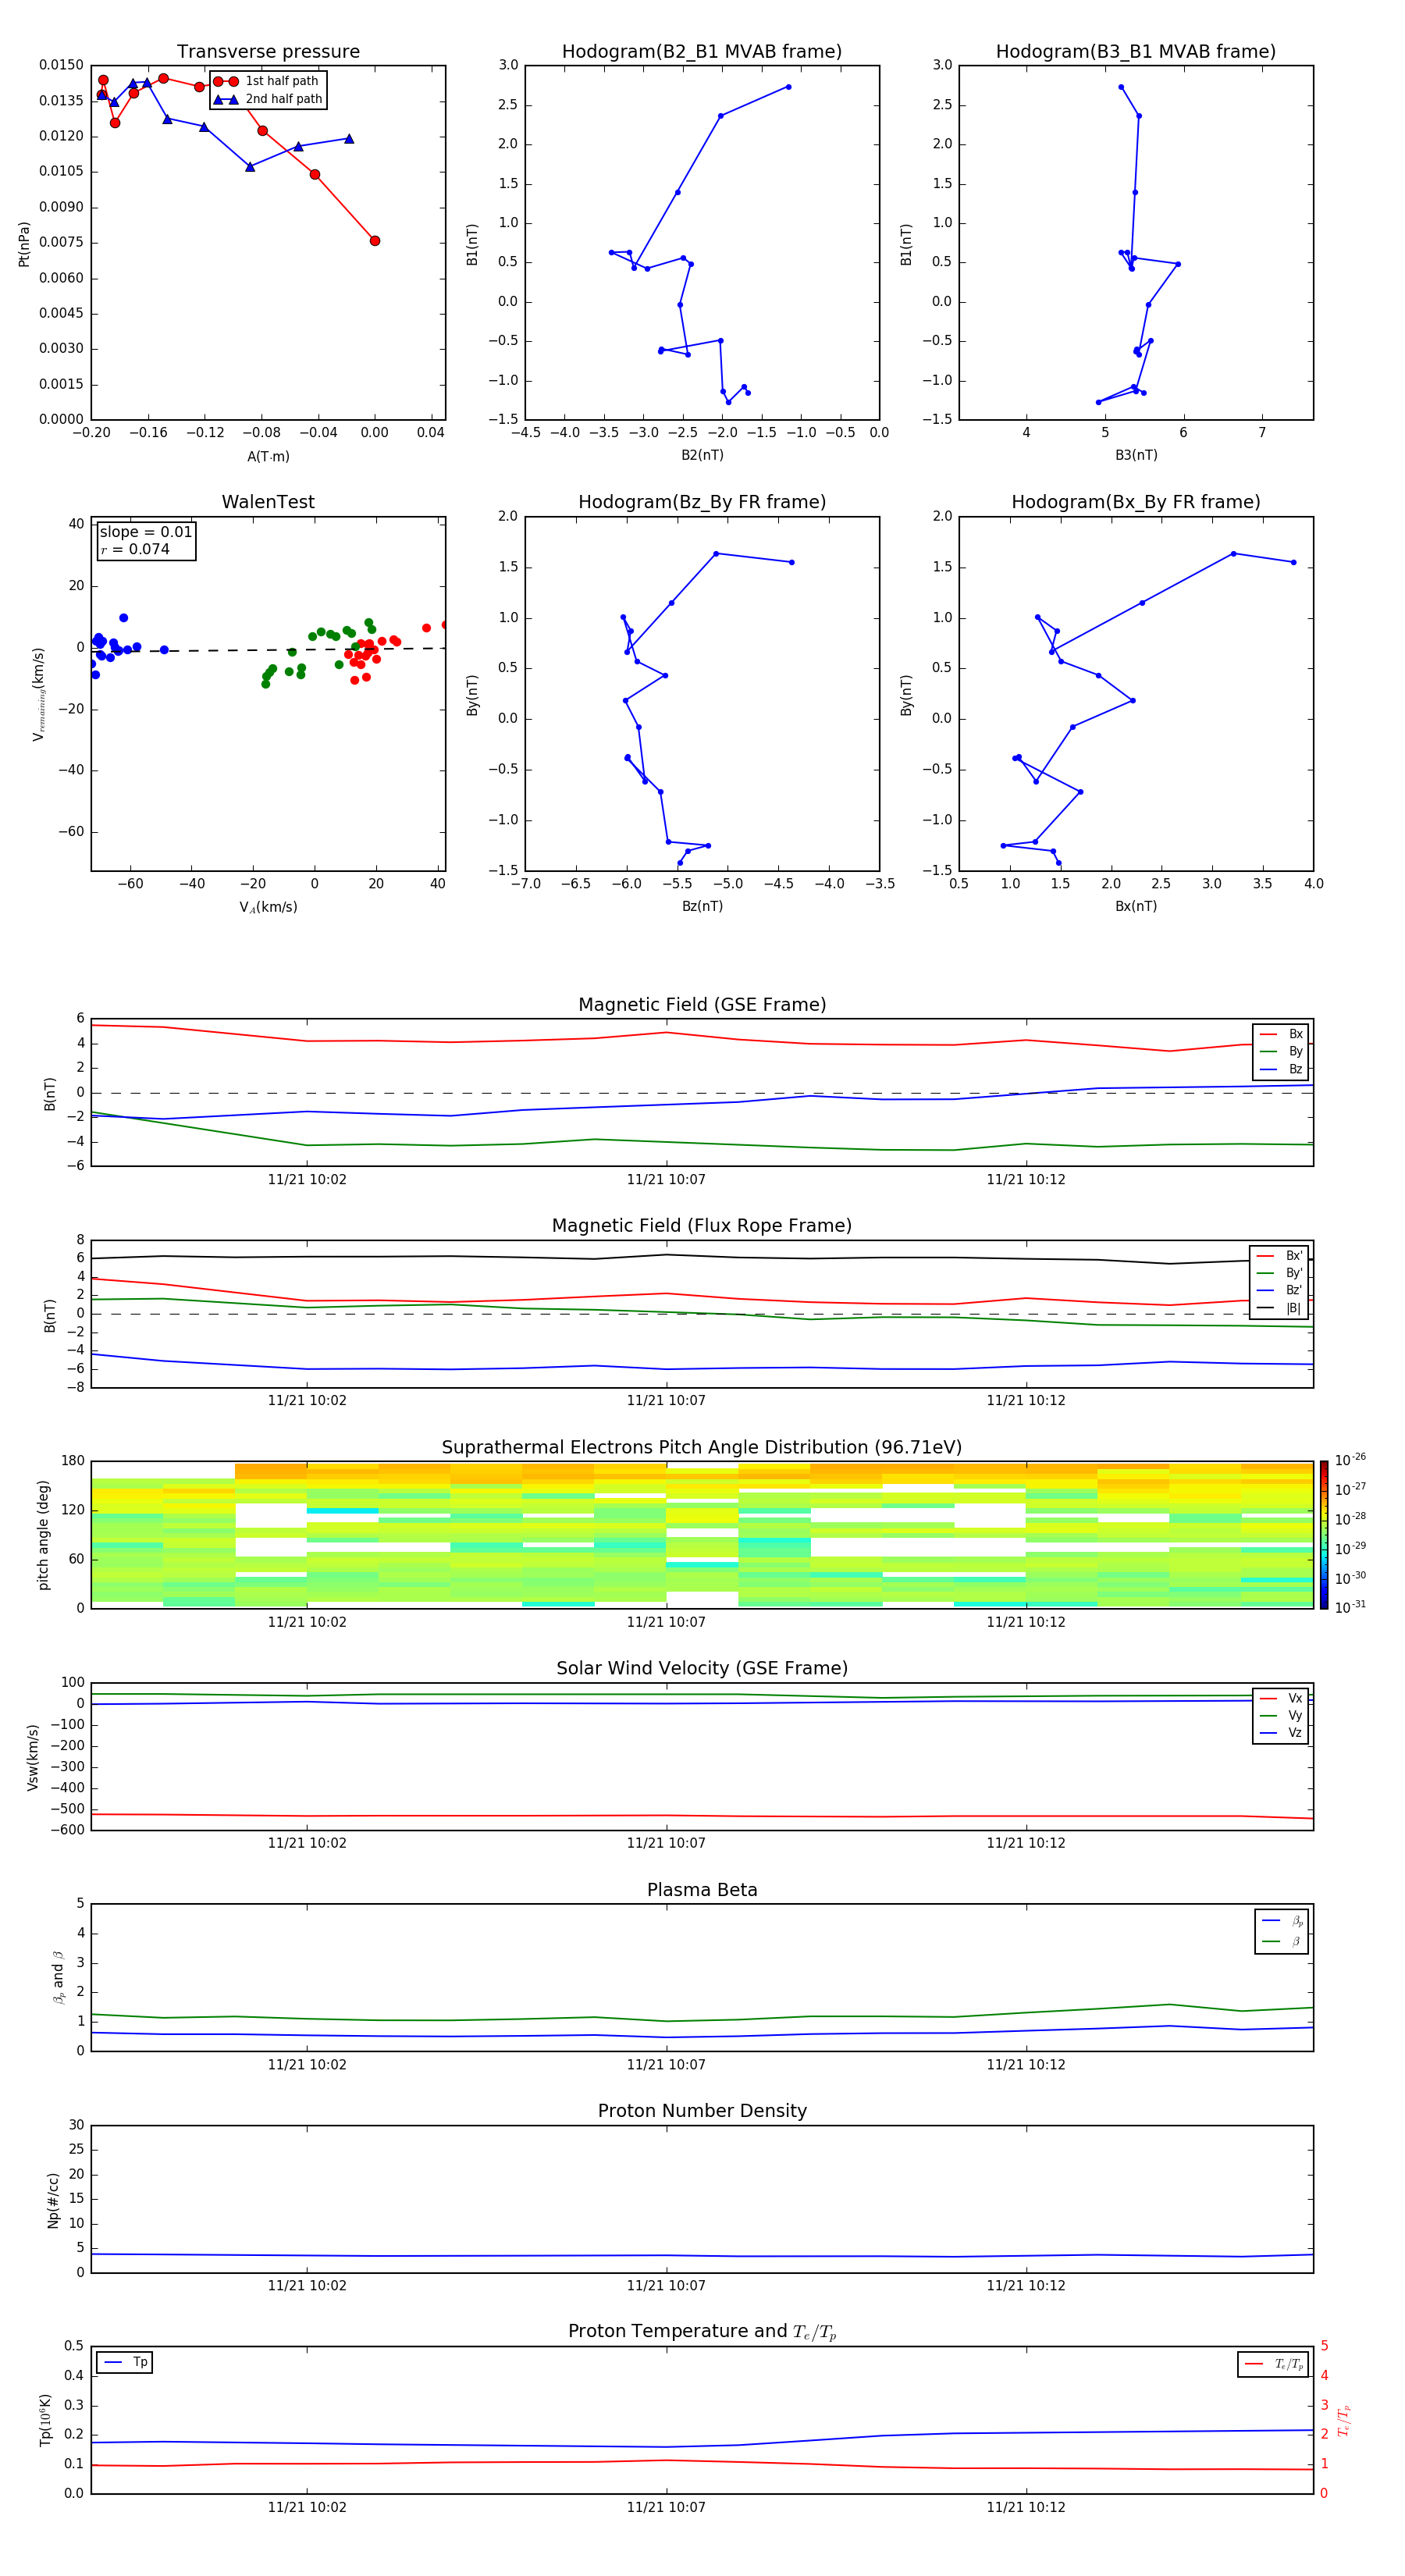Click the Bz entry in GSE legend

tap(1281, 1069)
